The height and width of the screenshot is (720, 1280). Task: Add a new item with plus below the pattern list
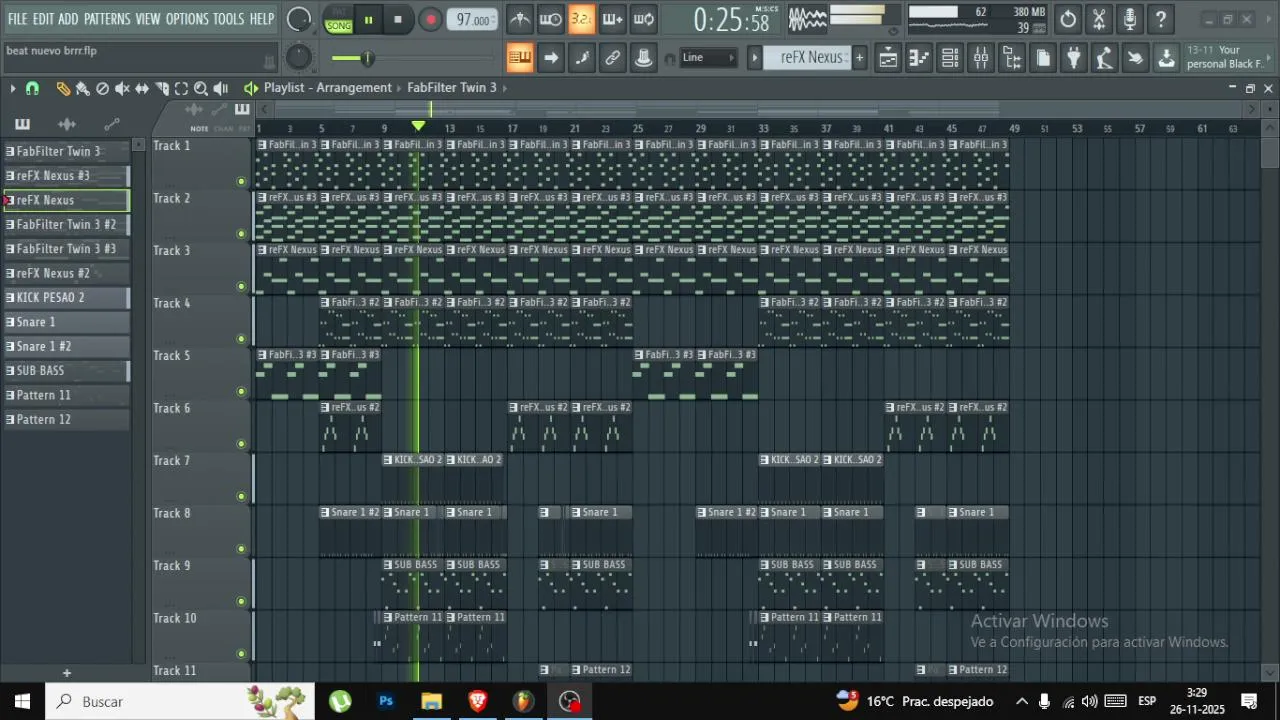point(67,673)
